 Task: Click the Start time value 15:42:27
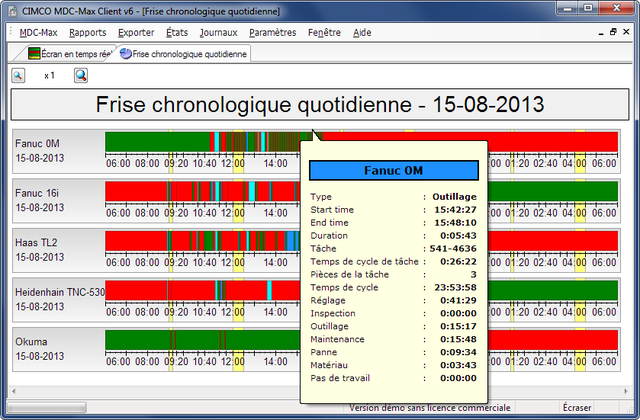click(455, 210)
